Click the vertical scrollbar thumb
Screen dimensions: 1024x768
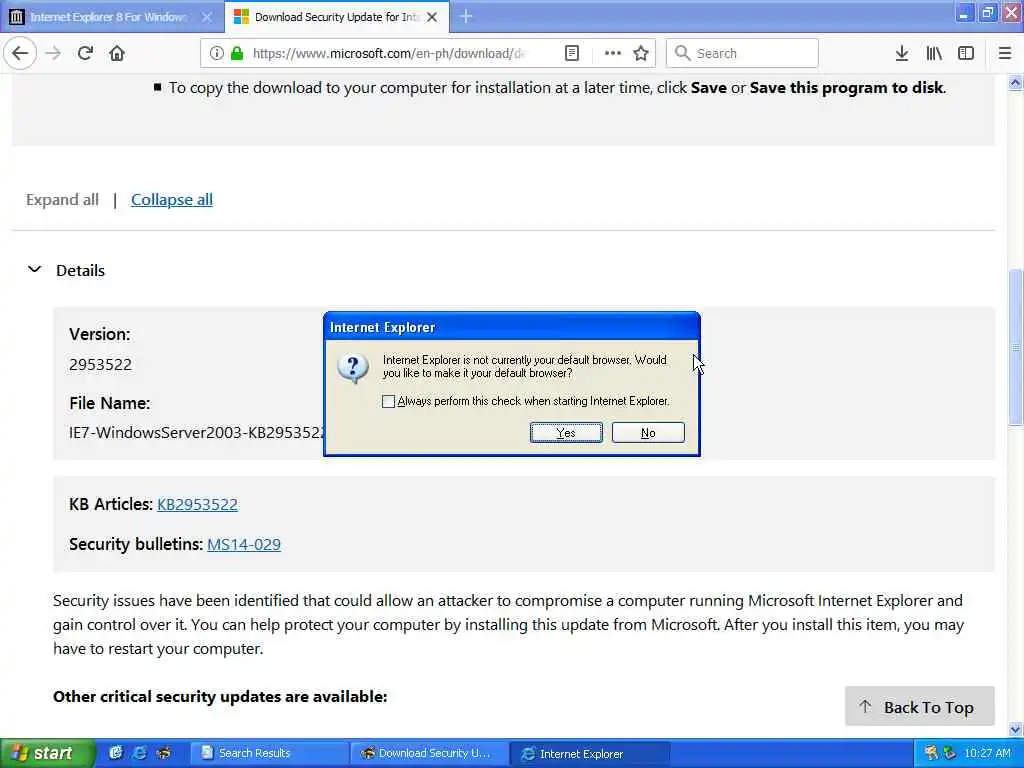point(1016,347)
